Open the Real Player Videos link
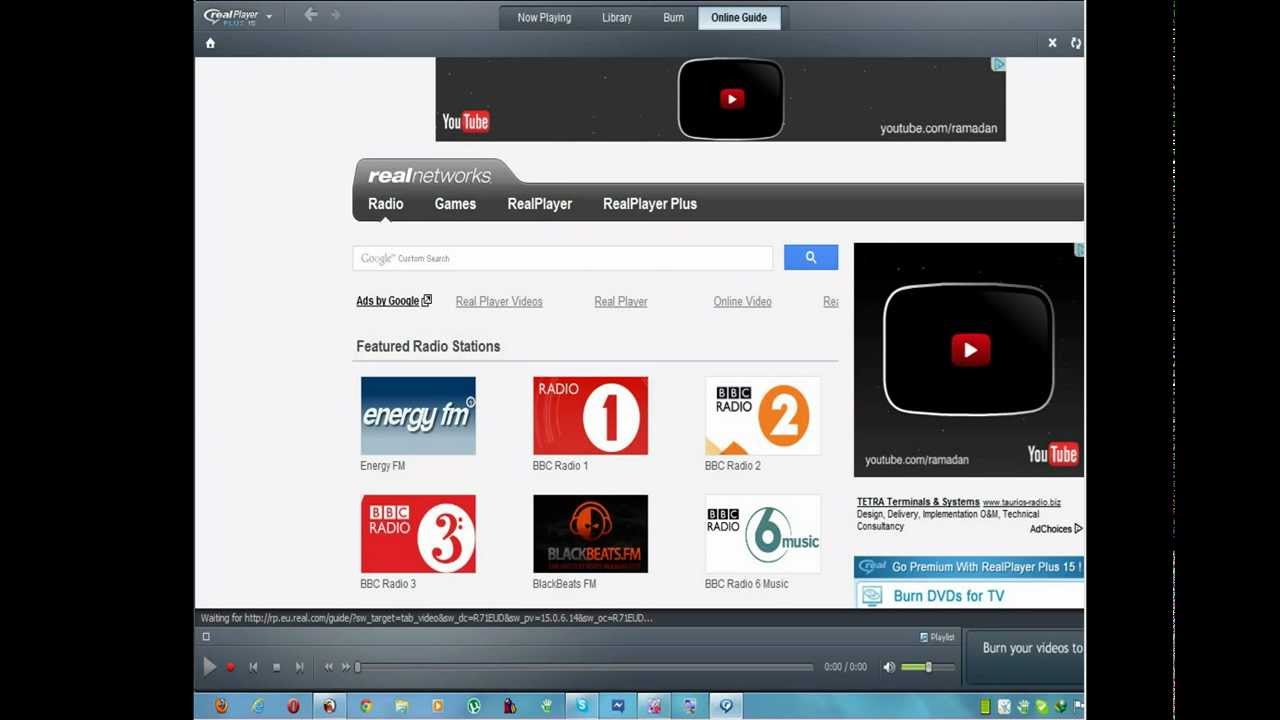This screenshot has height=720, width=1280. pos(499,301)
